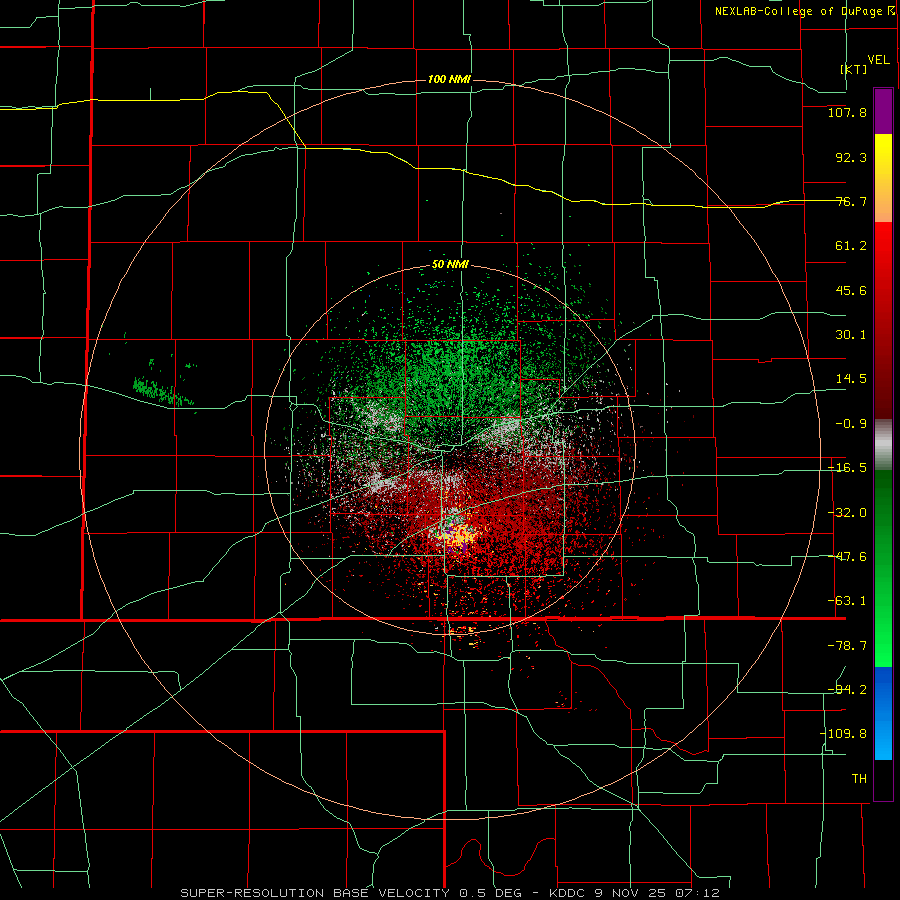Click the 50 NMI range ring label
Viewport: 900px width, 900px height.
click(450, 265)
